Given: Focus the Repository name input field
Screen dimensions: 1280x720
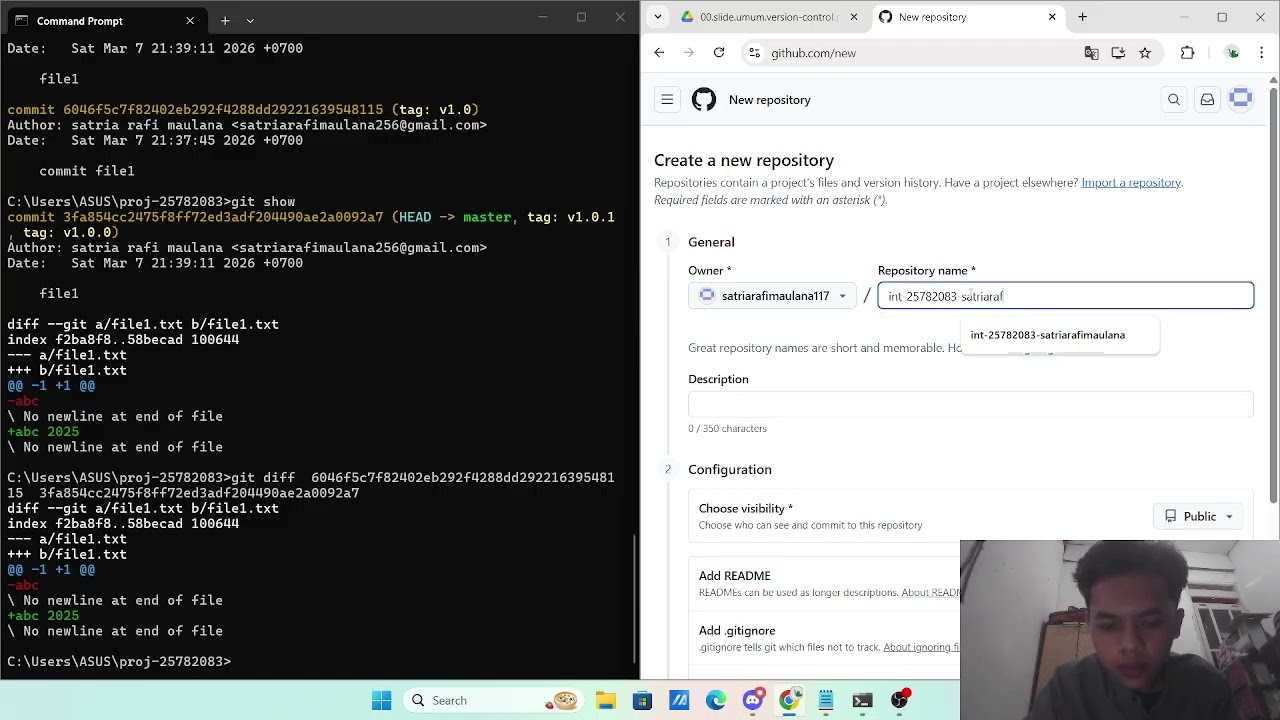Looking at the screenshot, I should coord(1066,296).
